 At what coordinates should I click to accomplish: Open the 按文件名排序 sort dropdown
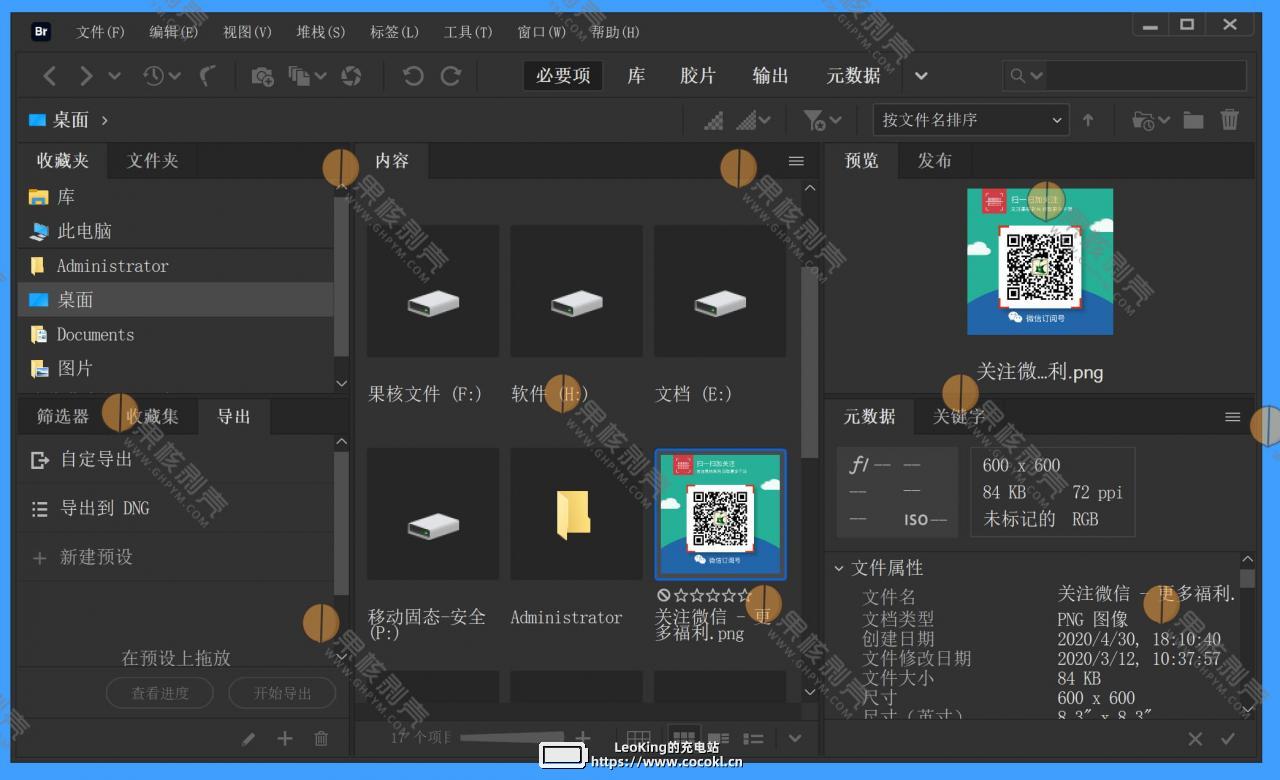[x=971, y=120]
